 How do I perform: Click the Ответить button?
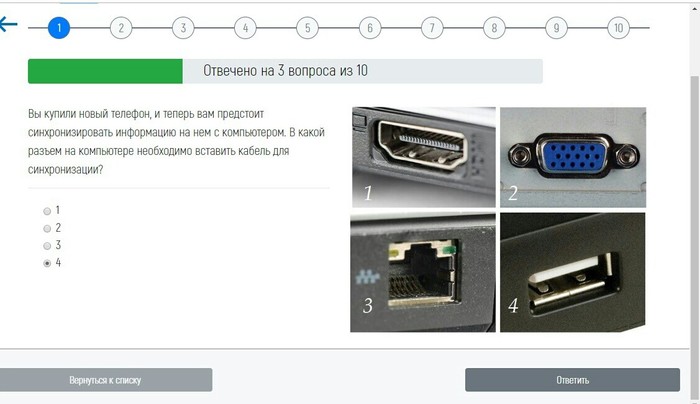tap(572, 380)
